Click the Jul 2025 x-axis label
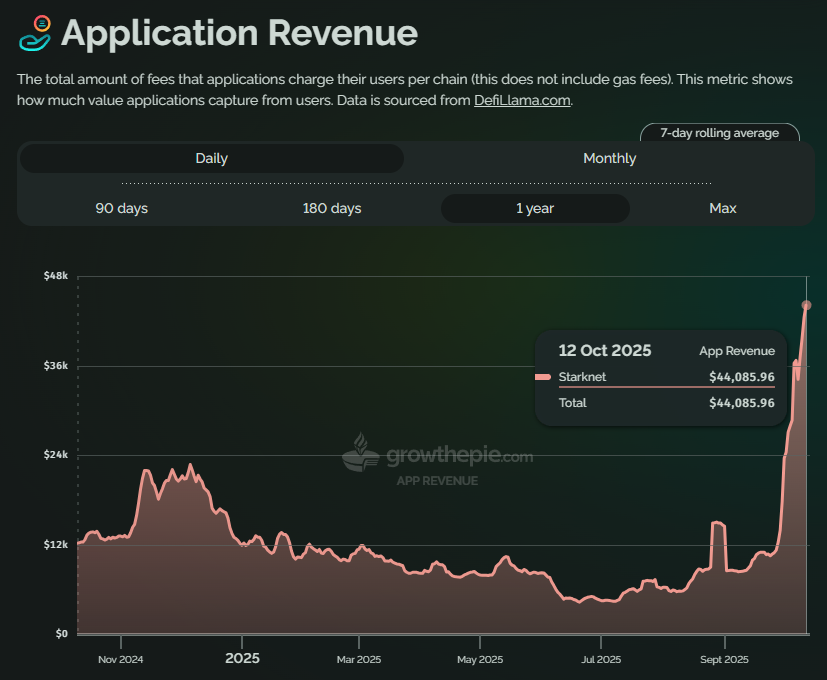 [x=601, y=659]
